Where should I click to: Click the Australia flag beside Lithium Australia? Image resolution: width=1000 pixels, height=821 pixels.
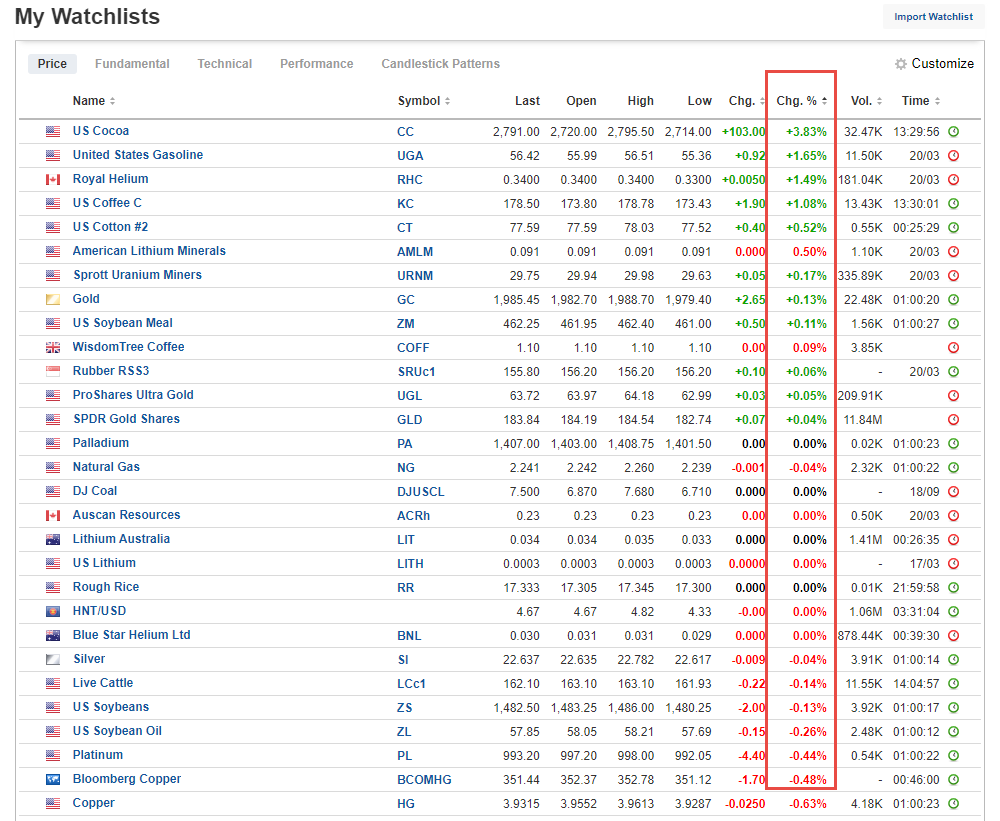click(x=53, y=540)
